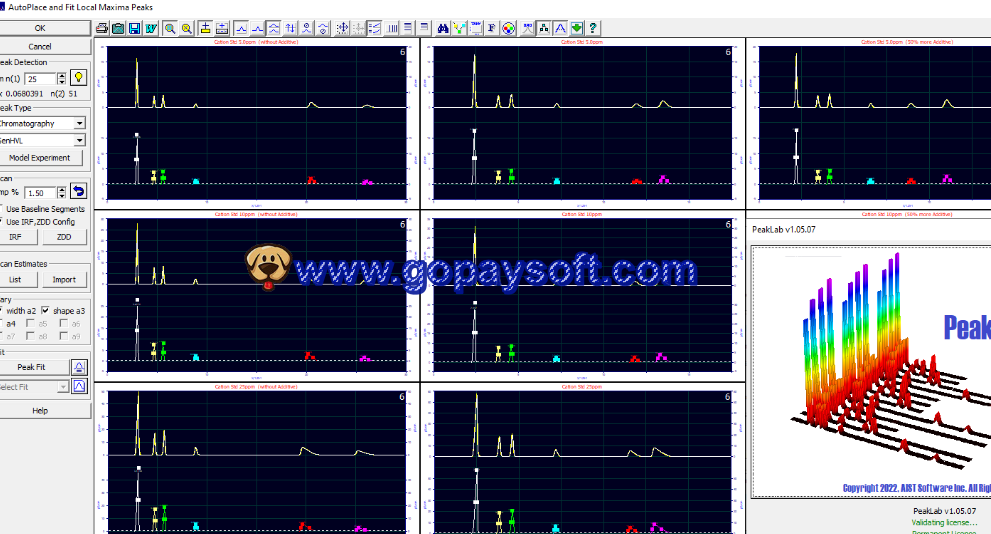Screen dimensions: 991x534
Task: Click the up-down arrows toolbar icon
Action: (290, 28)
